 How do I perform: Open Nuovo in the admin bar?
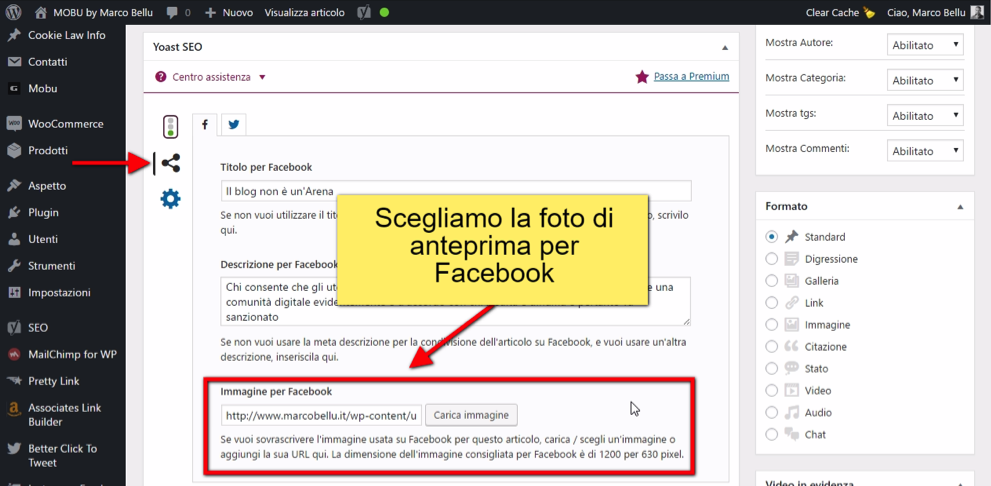coord(229,12)
